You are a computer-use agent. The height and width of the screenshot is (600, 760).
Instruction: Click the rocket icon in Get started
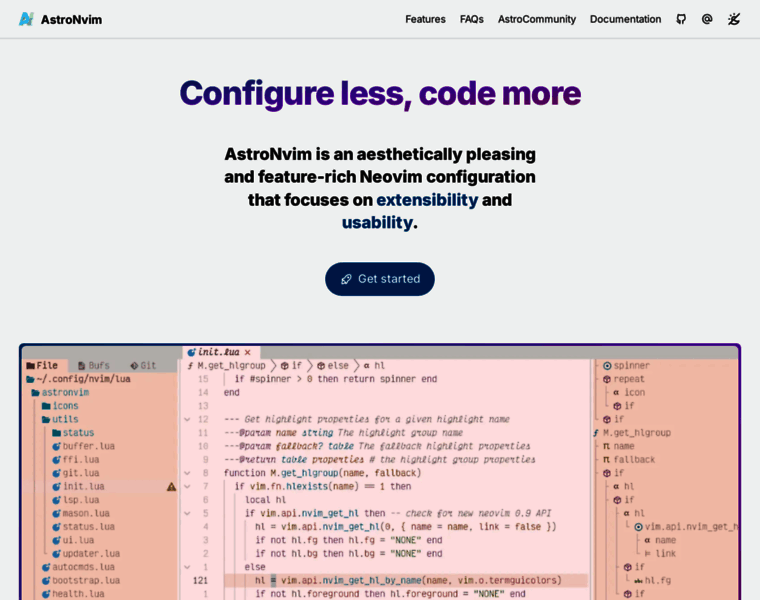(x=346, y=279)
